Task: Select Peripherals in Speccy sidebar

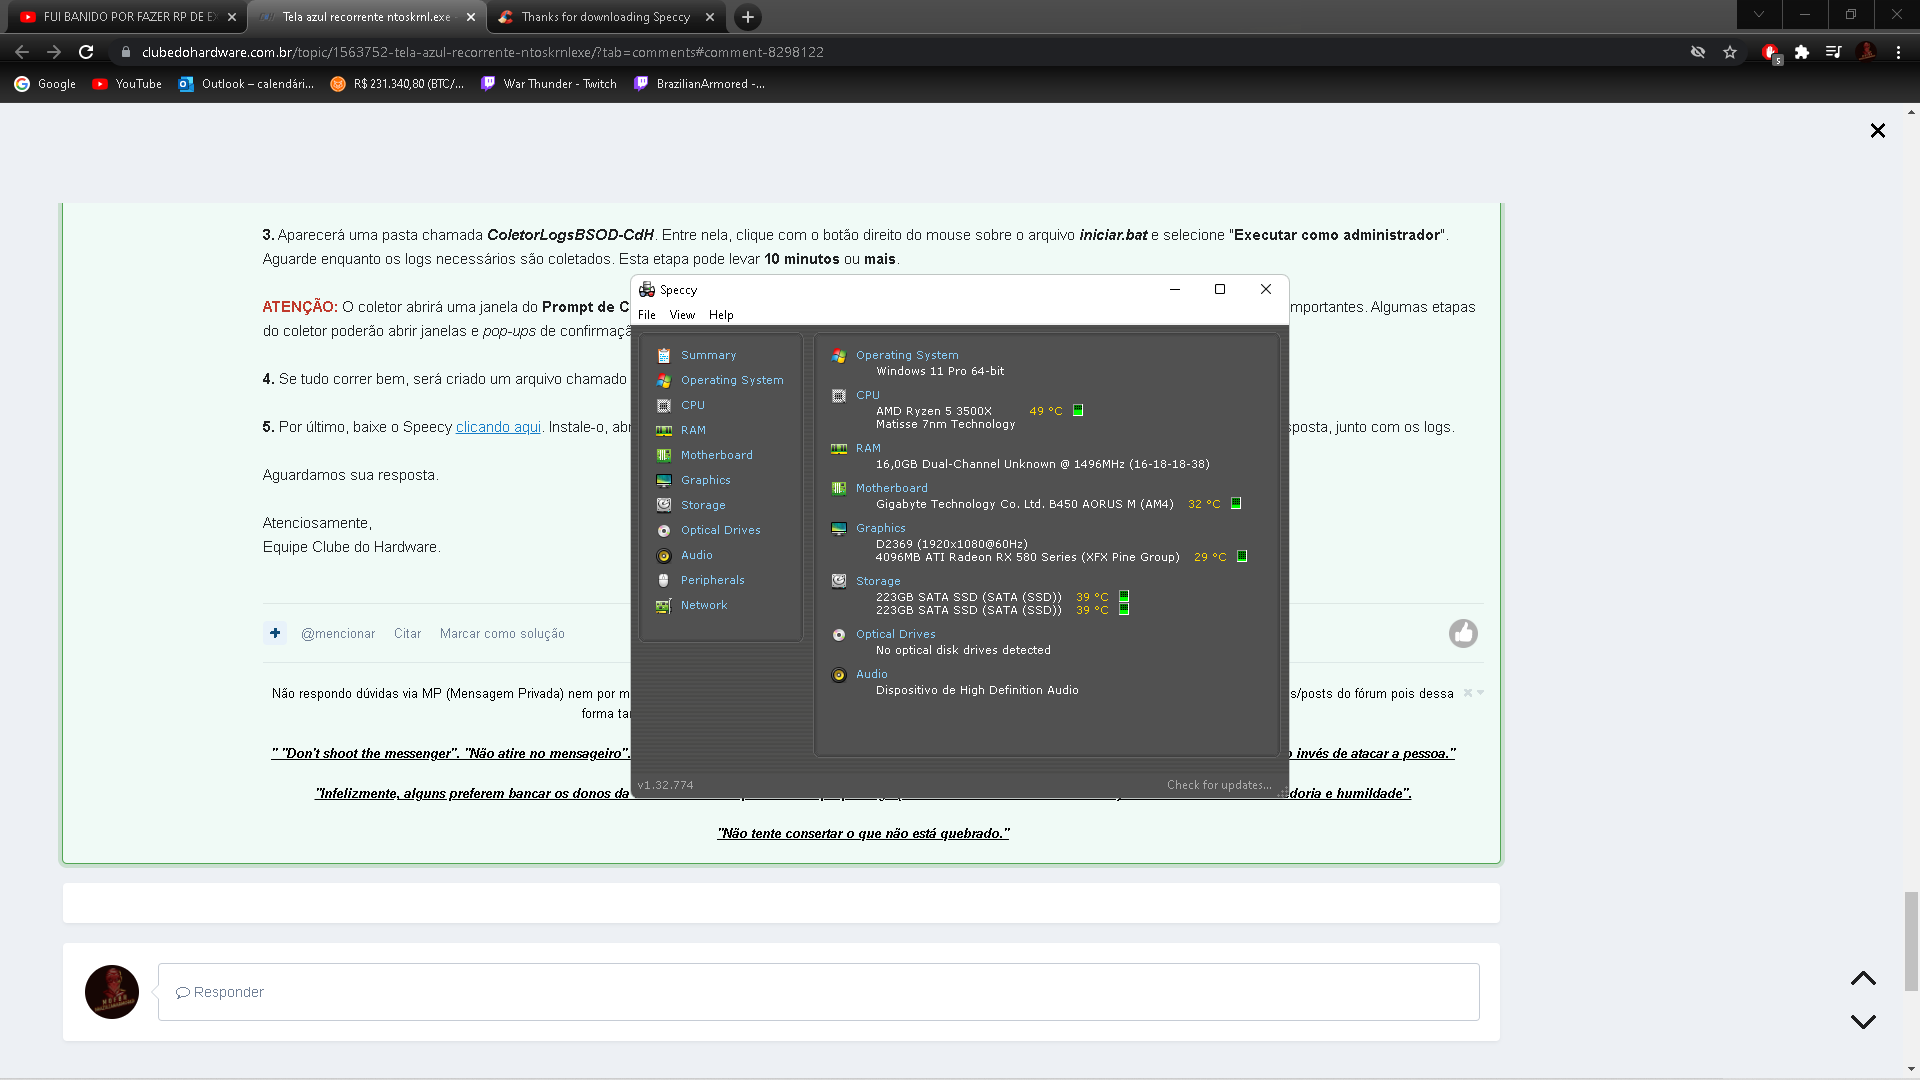Action: 713,580
